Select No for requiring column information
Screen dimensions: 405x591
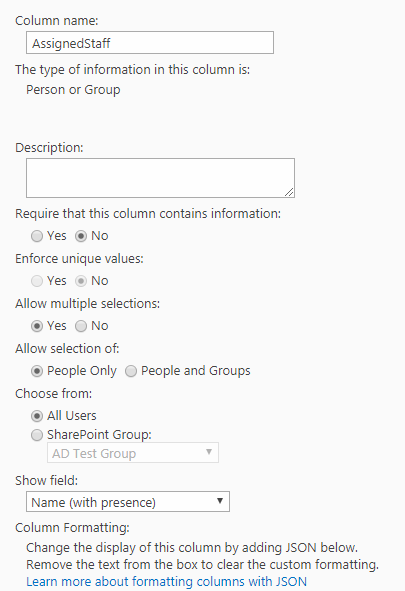click(x=81, y=236)
